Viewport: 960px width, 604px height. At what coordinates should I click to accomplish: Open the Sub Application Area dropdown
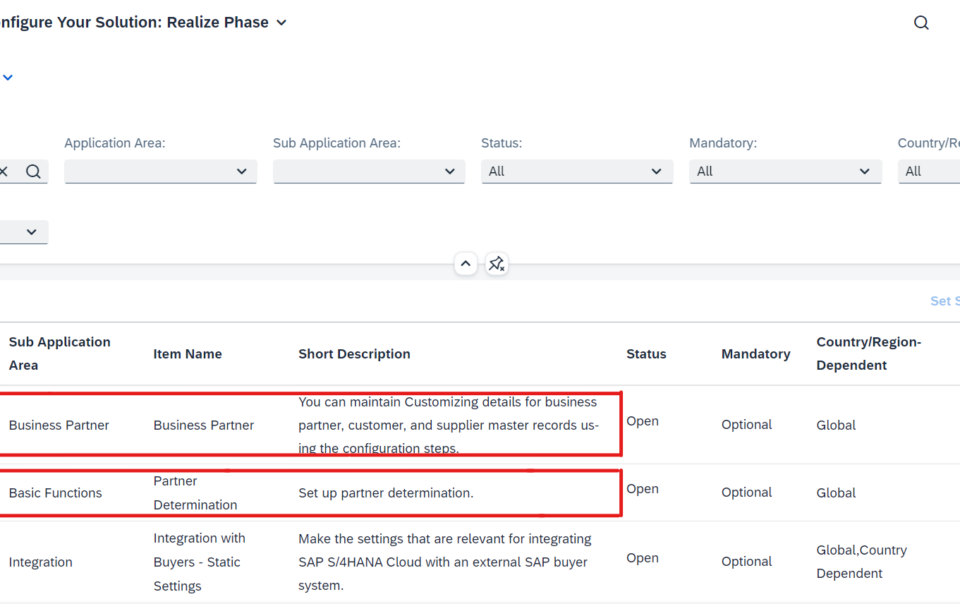pyautogui.click(x=369, y=171)
